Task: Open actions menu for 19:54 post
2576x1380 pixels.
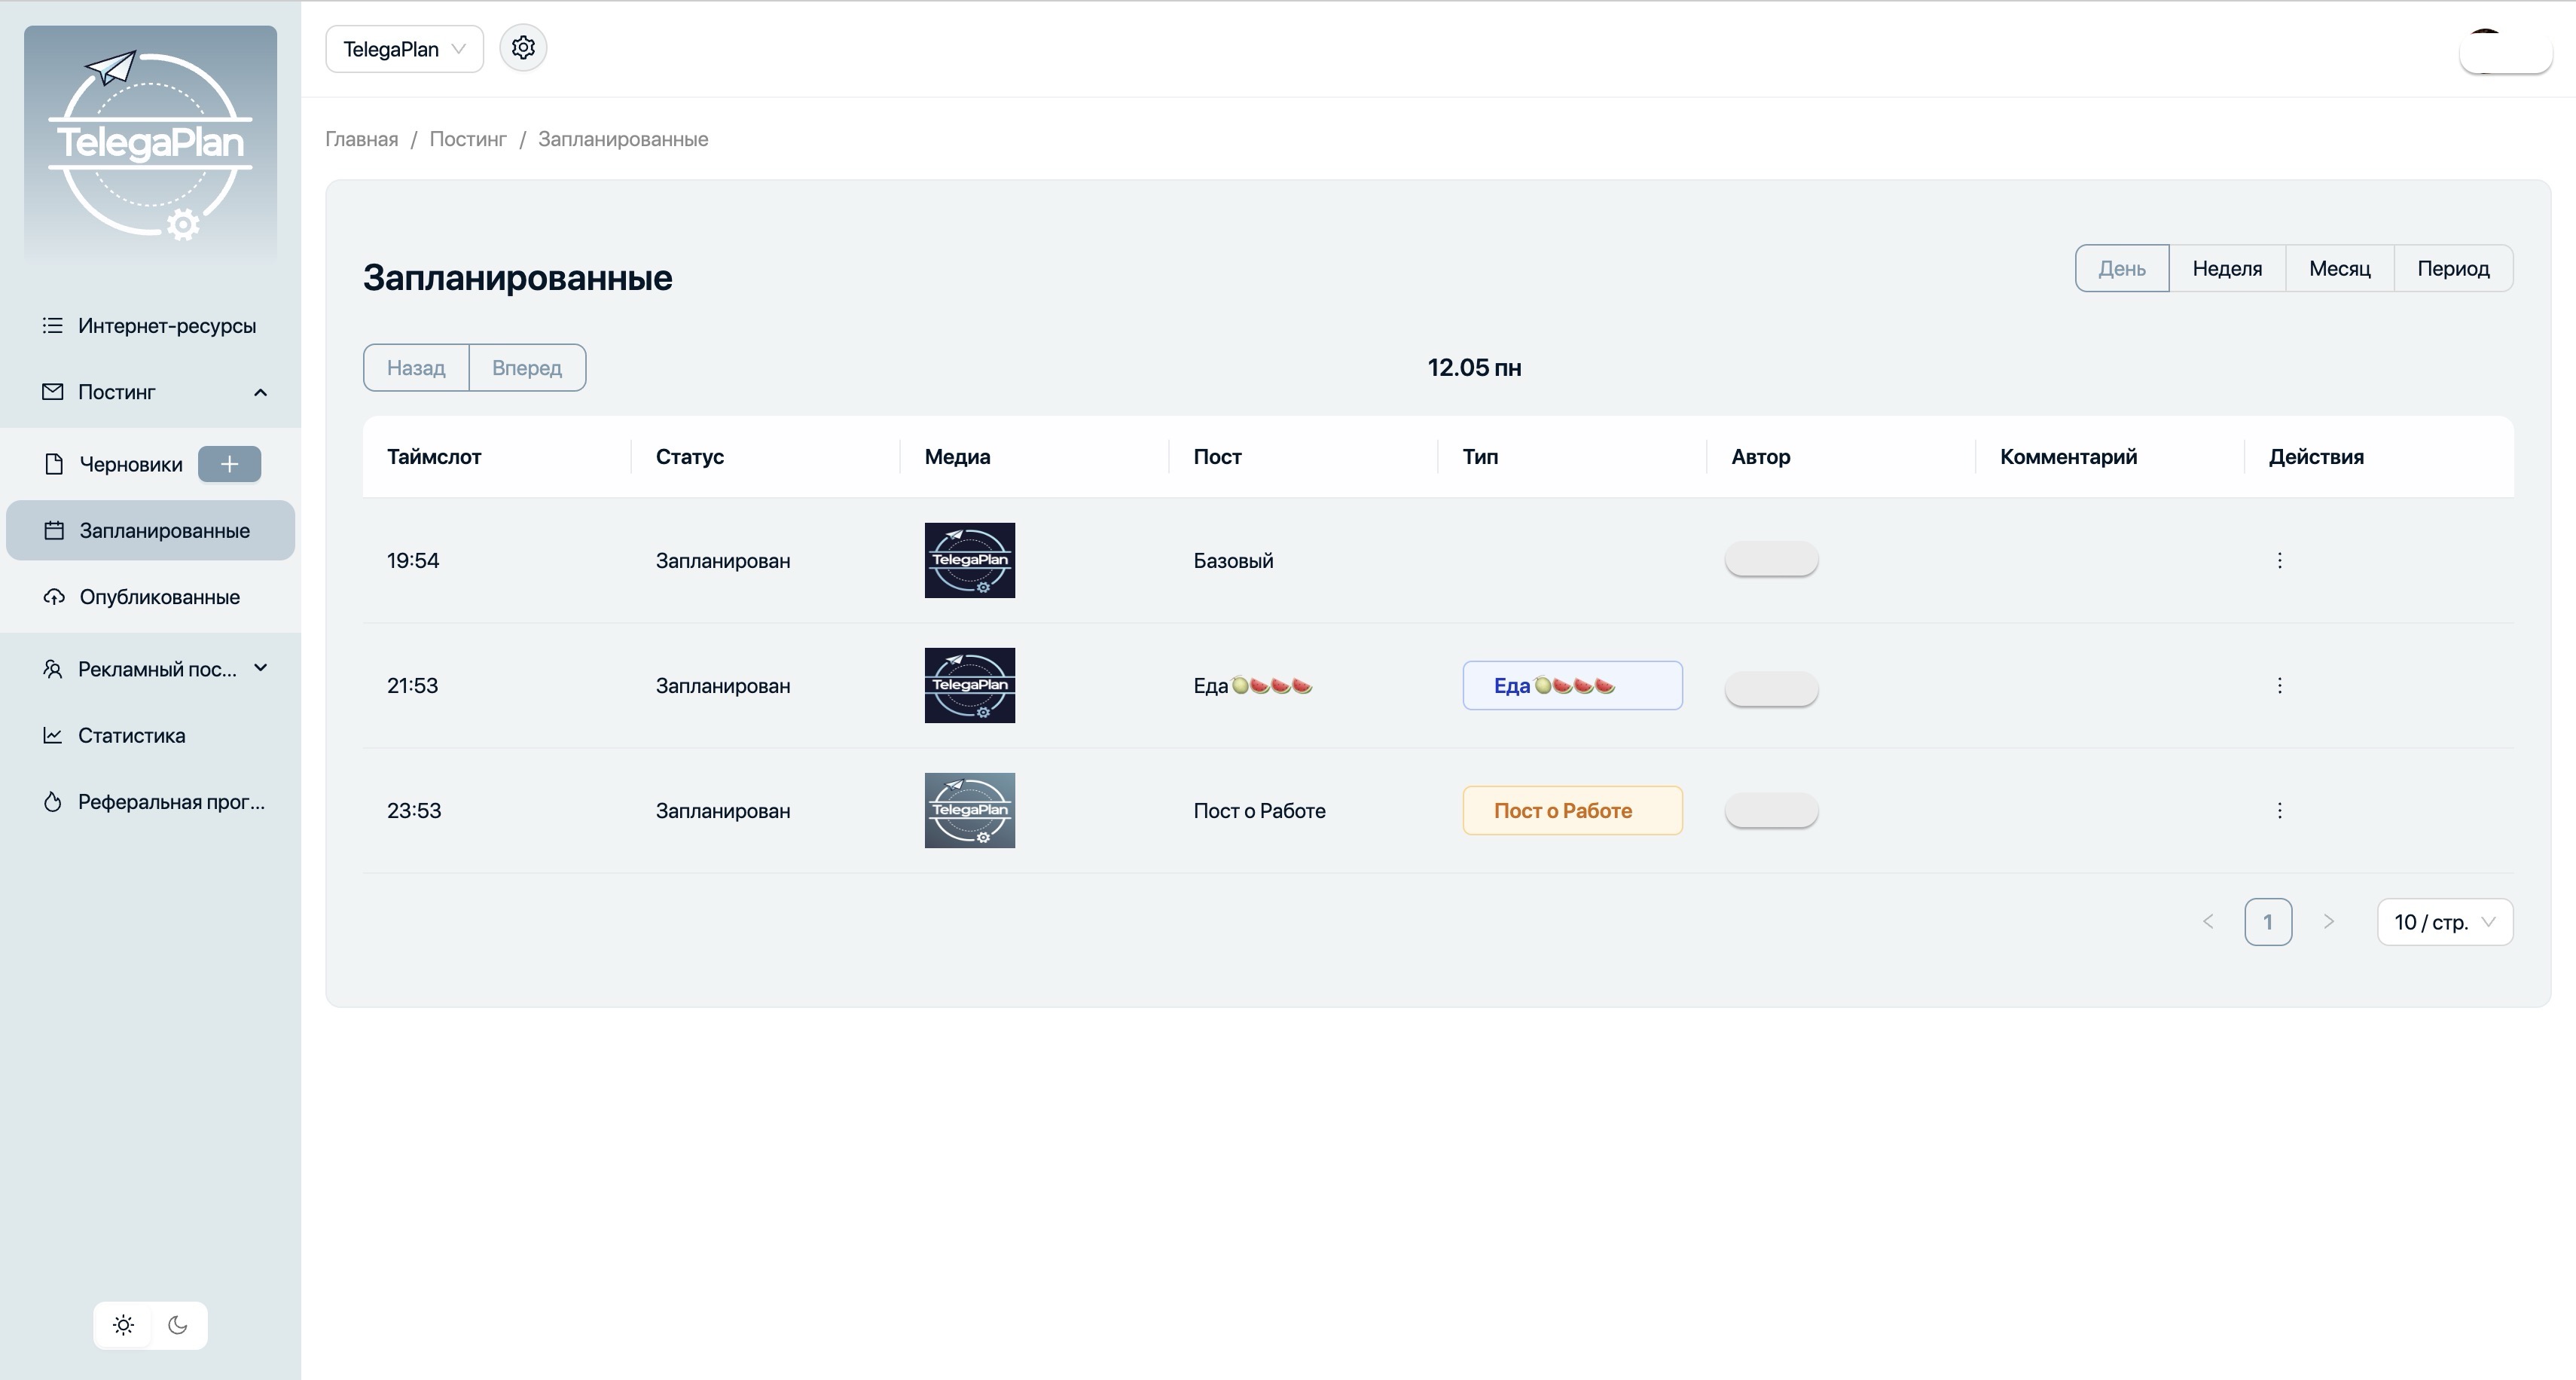Action: [x=2280, y=560]
